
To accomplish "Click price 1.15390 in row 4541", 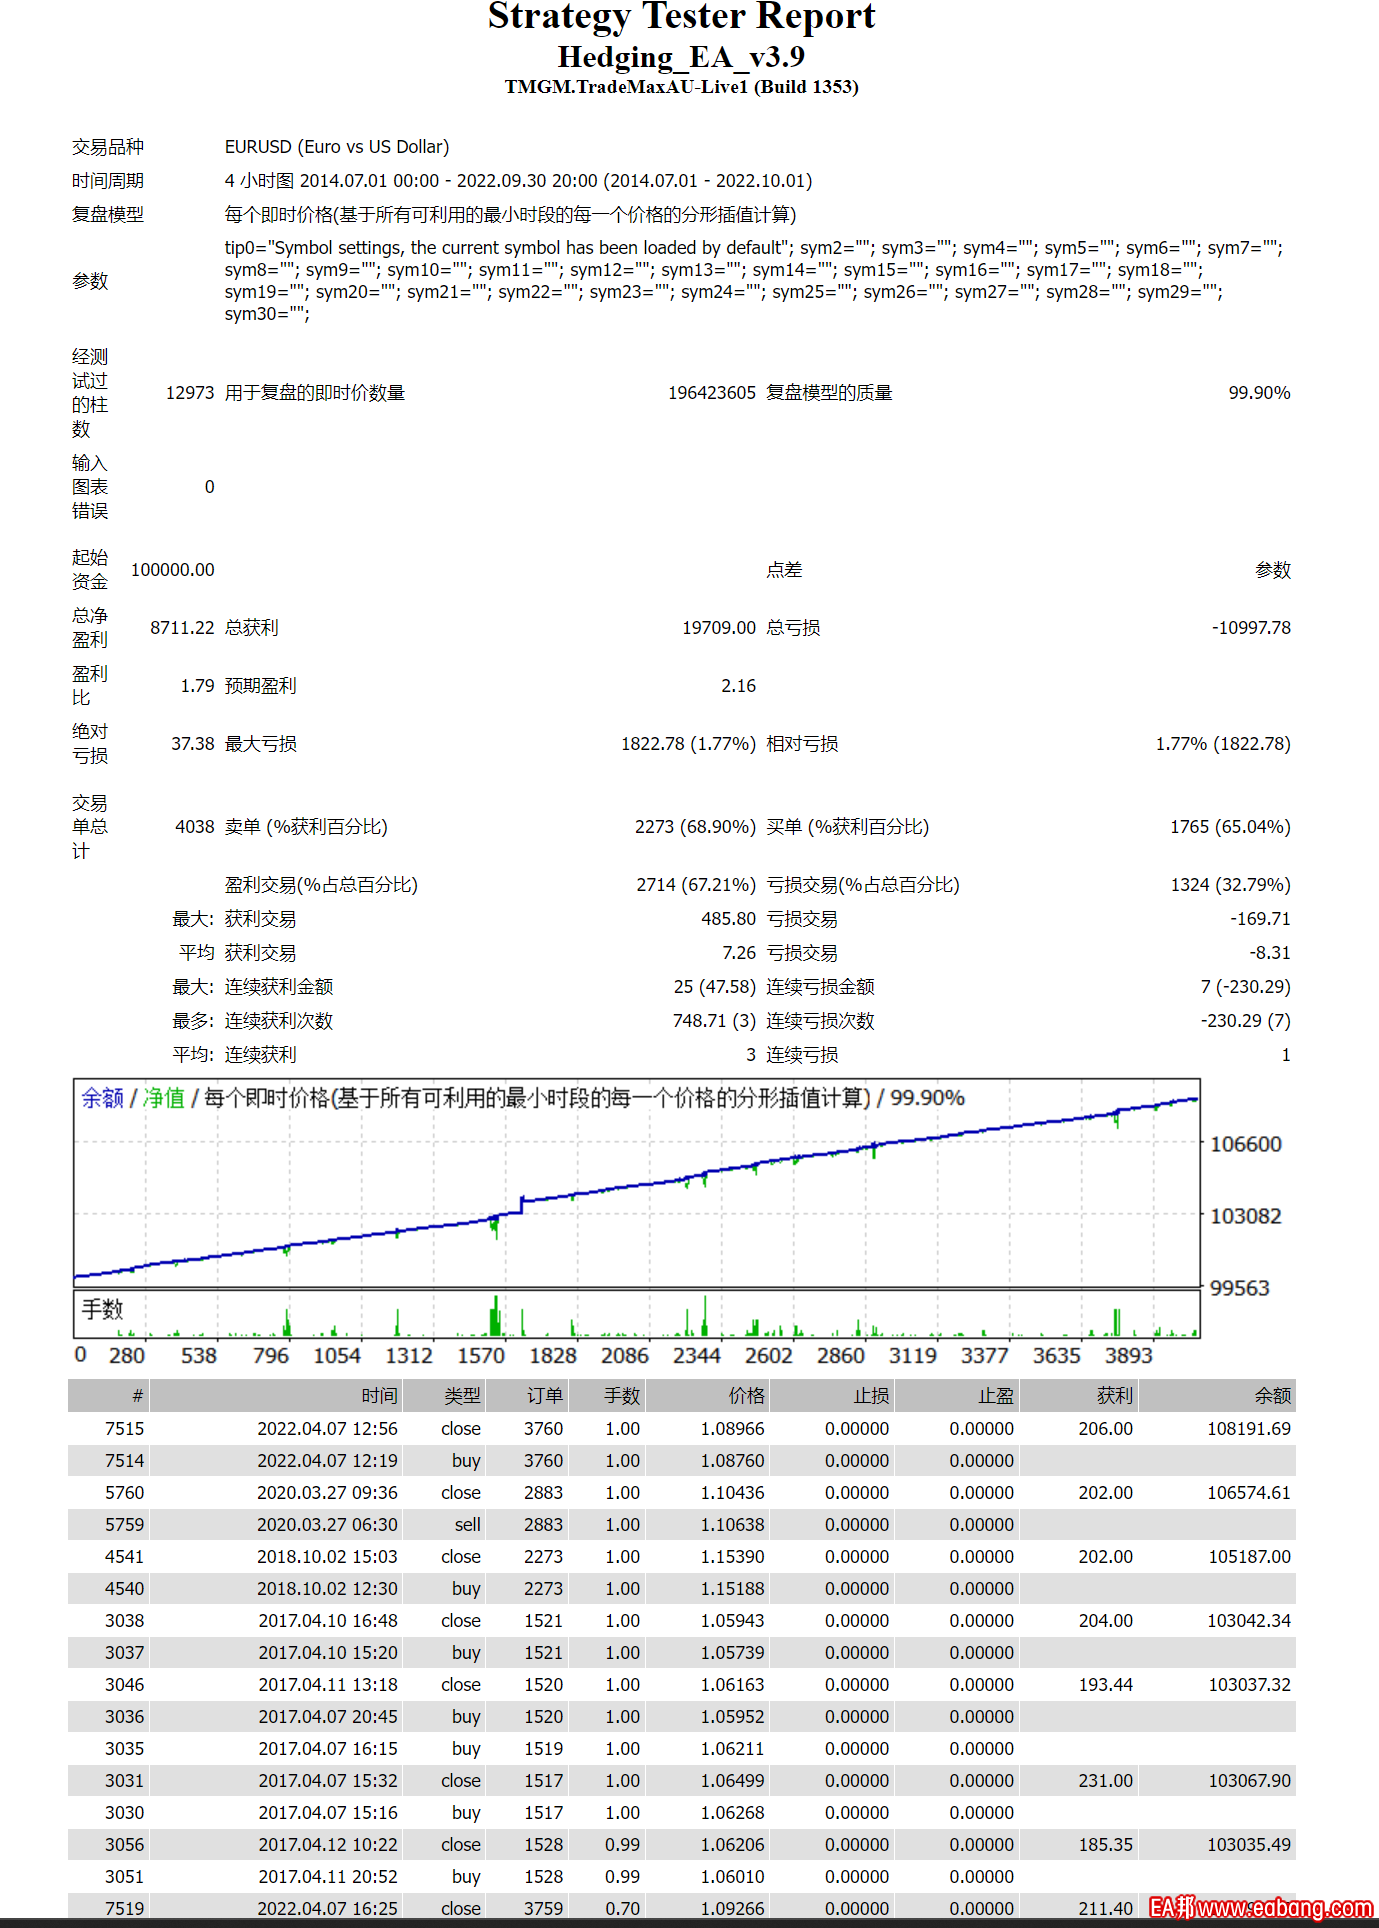I will (x=732, y=1557).
